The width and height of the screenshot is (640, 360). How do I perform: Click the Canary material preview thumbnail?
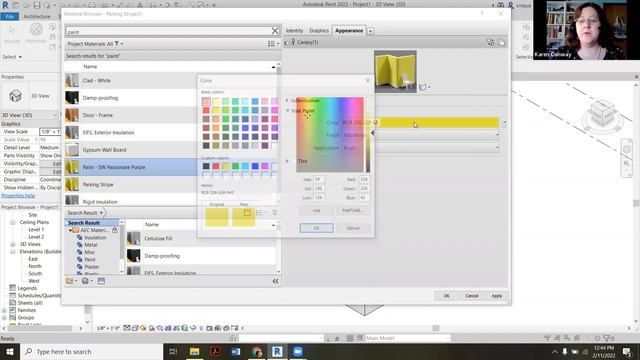[395, 71]
